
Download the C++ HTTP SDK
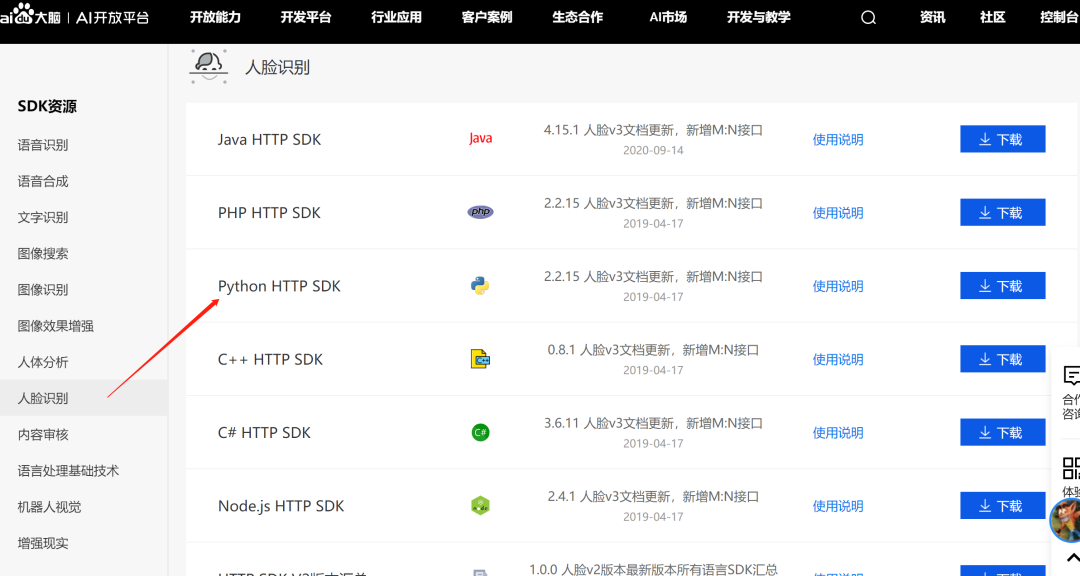(x=1002, y=359)
